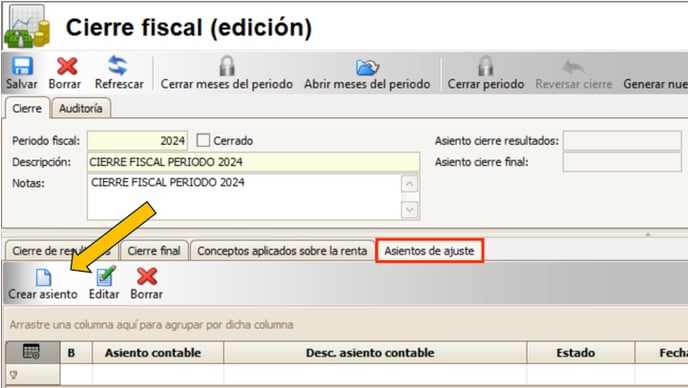The width and height of the screenshot is (688, 388).
Task: Click the Descripción input field
Action: tap(254, 162)
